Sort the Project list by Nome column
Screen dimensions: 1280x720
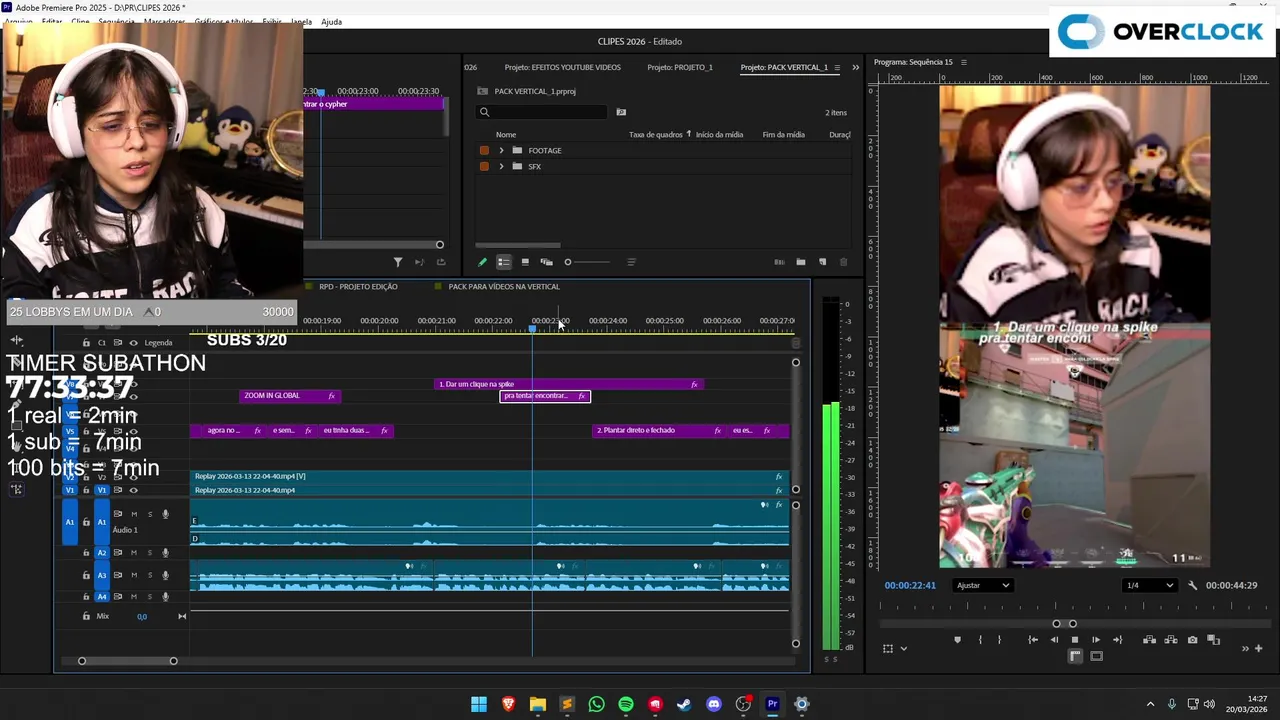click(506, 135)
